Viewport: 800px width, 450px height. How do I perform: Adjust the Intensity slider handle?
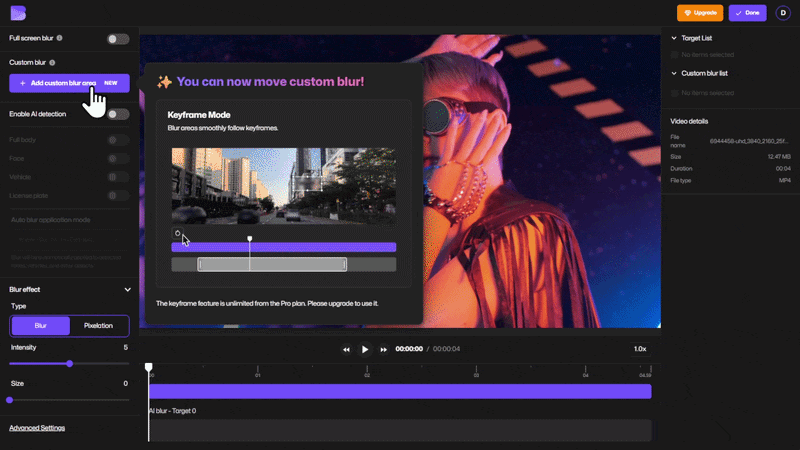(x=69, y=364)
